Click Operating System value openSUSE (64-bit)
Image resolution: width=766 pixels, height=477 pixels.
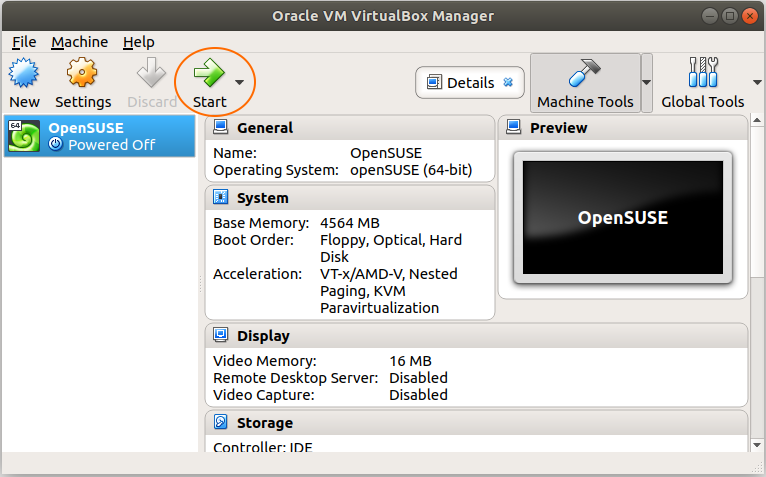pyautogui.click(x=411, y=170)
